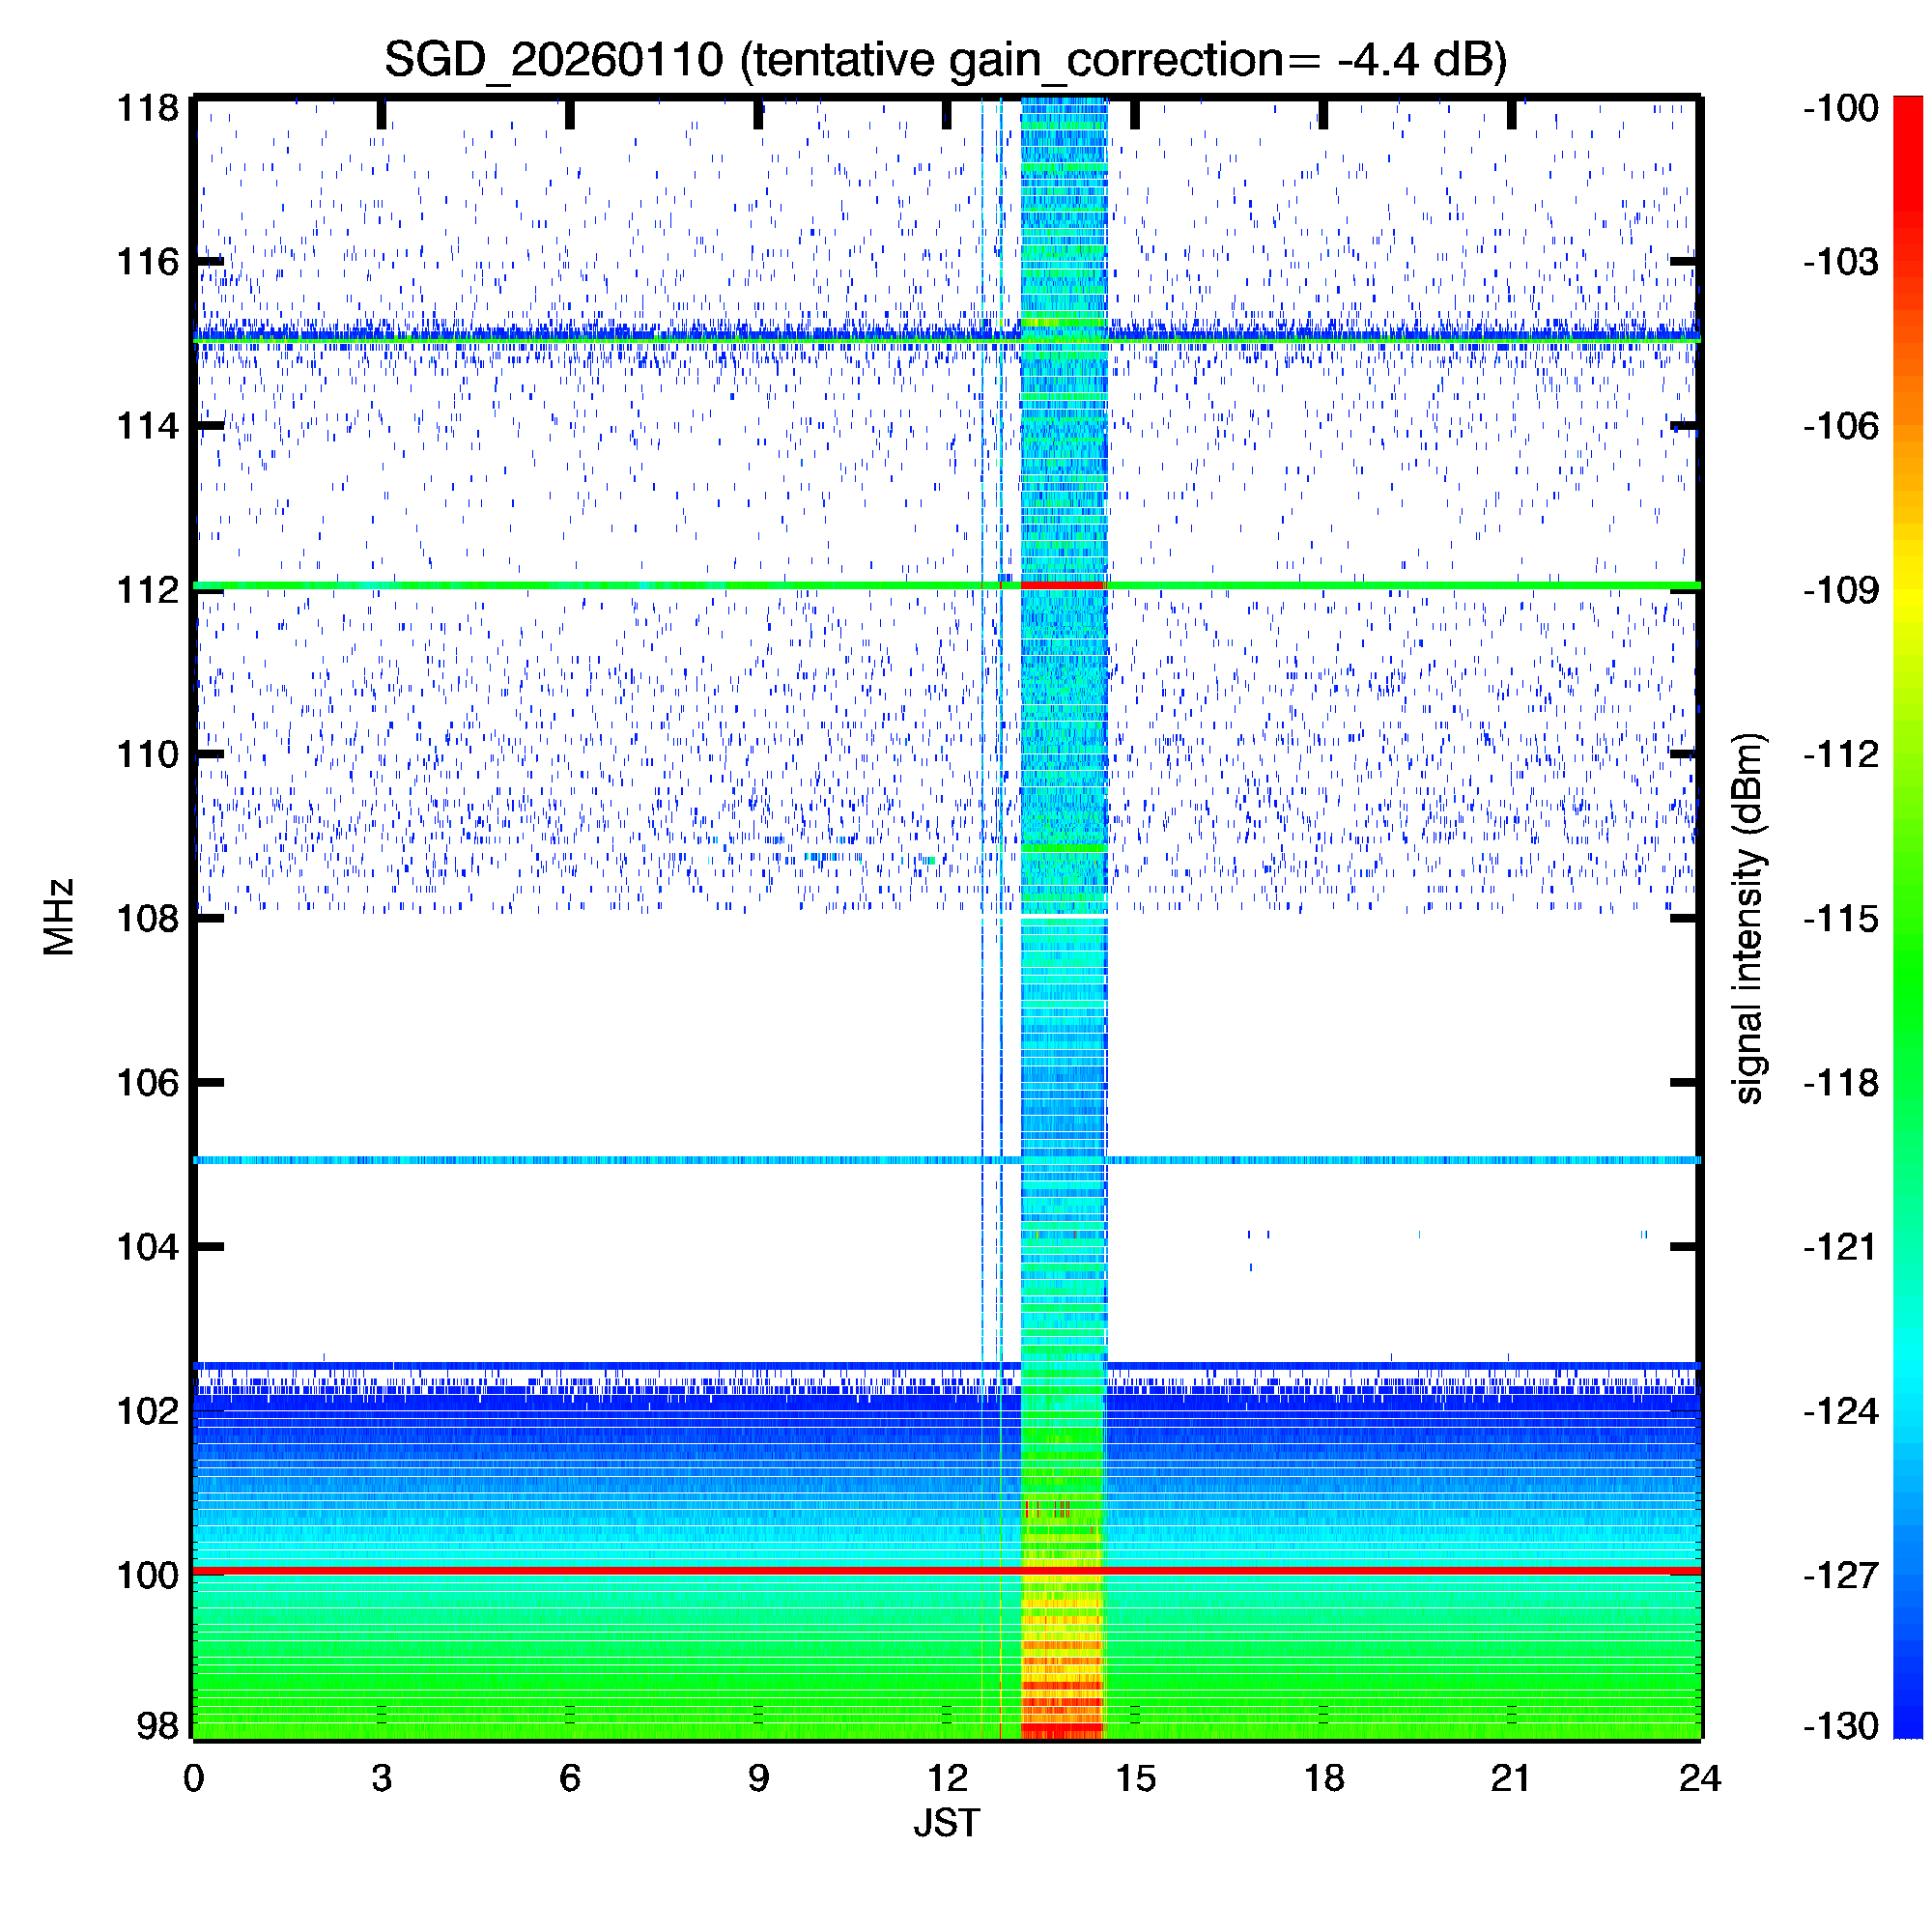This screenshot has height=1932, width=1932.
Task: Click the 108 label on frequency axis
Action: tap(147, 917)
